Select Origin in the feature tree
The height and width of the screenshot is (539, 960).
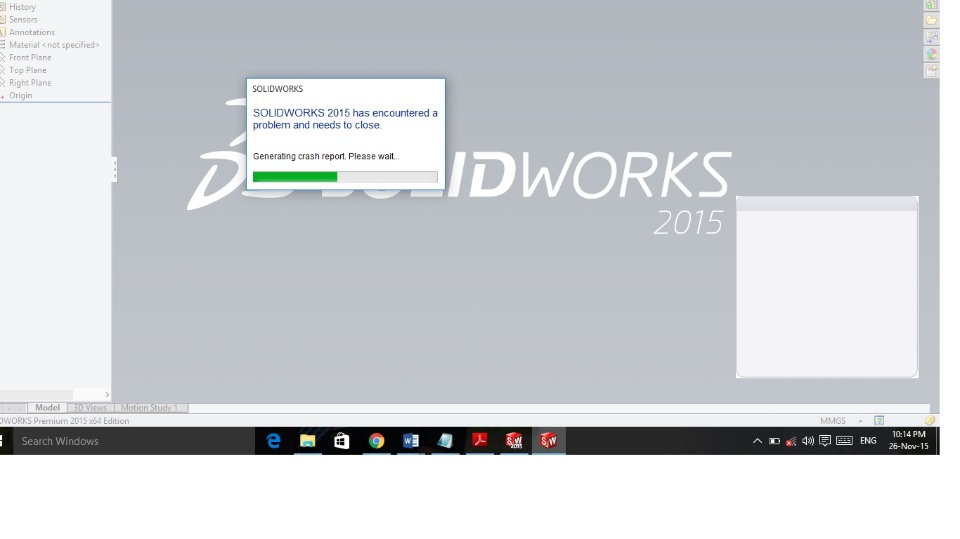[20, 96]
